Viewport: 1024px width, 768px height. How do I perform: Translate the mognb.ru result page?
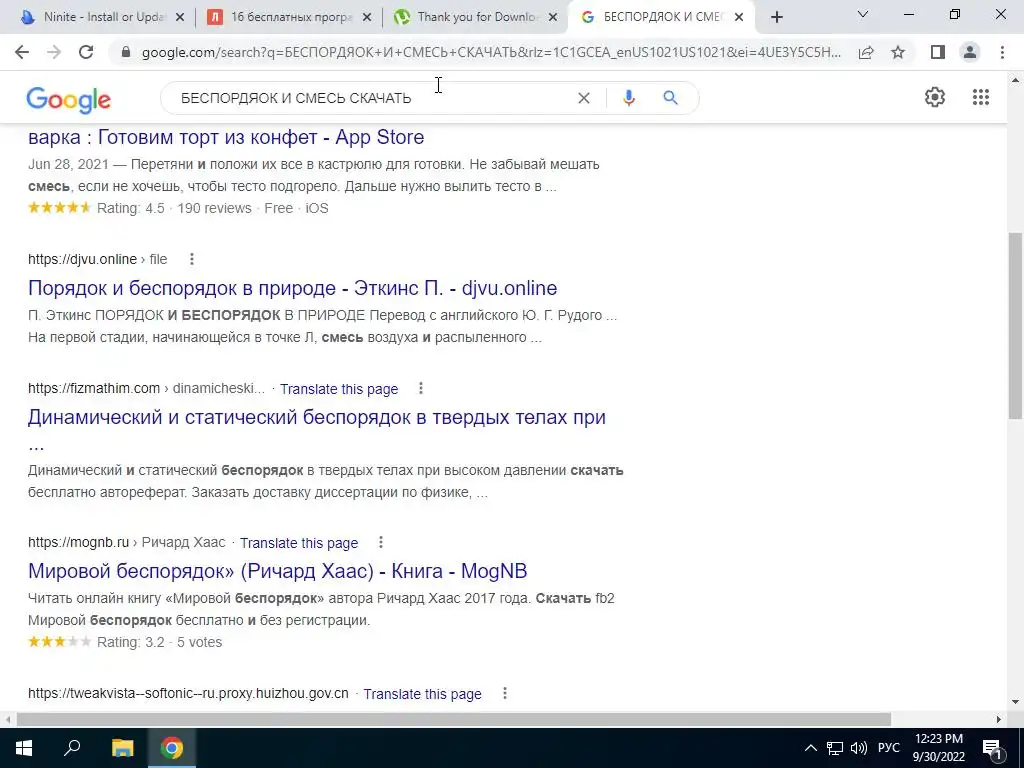[299, 543]
